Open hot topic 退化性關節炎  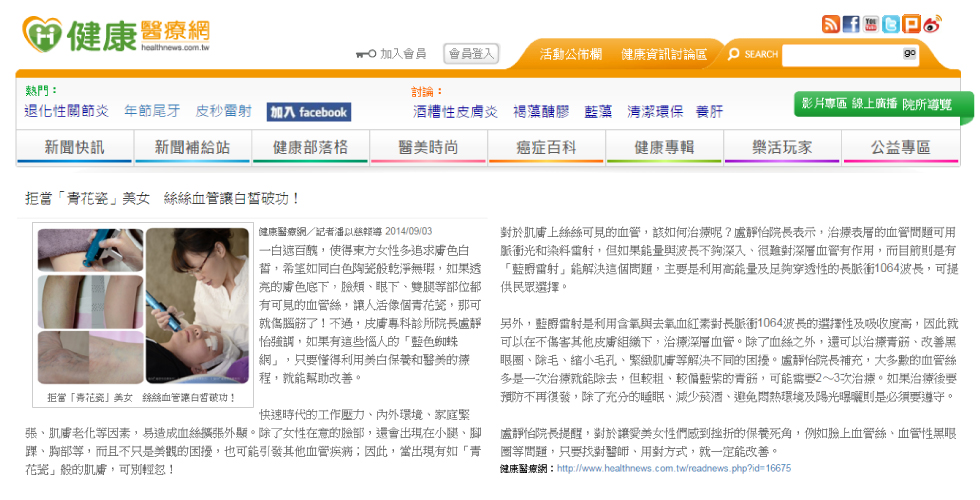(x=66, y=111)
